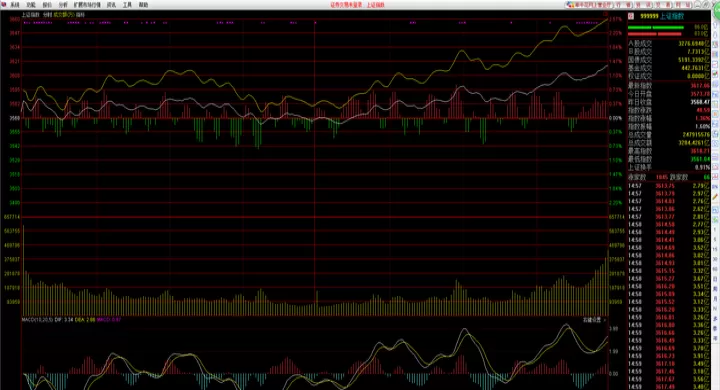720x390 pixels.
Task: Select the pencil drawing tool in the right sidebar
Action: (715, 196)
